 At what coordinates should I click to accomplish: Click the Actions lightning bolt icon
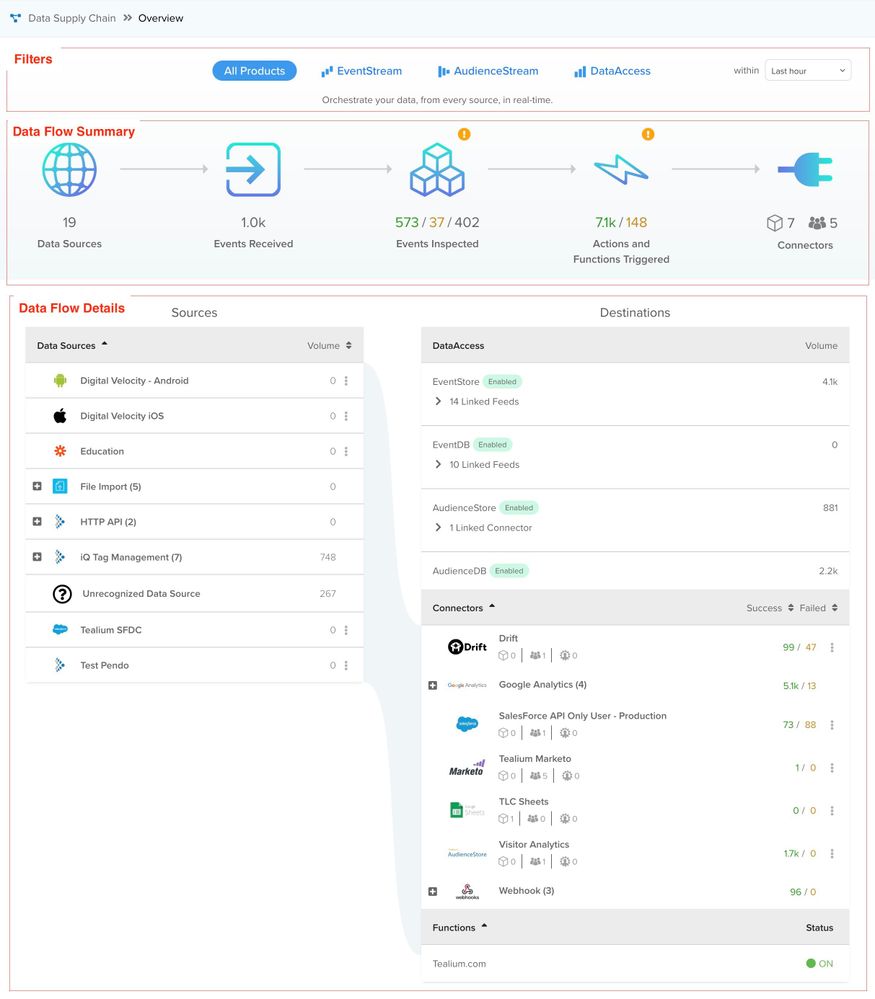621,170
